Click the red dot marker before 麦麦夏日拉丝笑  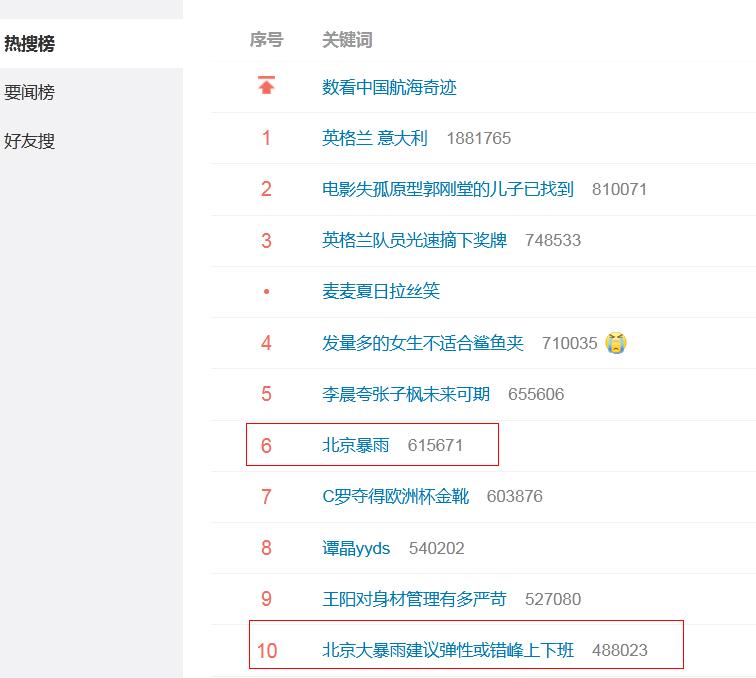[x=266, y=292]
